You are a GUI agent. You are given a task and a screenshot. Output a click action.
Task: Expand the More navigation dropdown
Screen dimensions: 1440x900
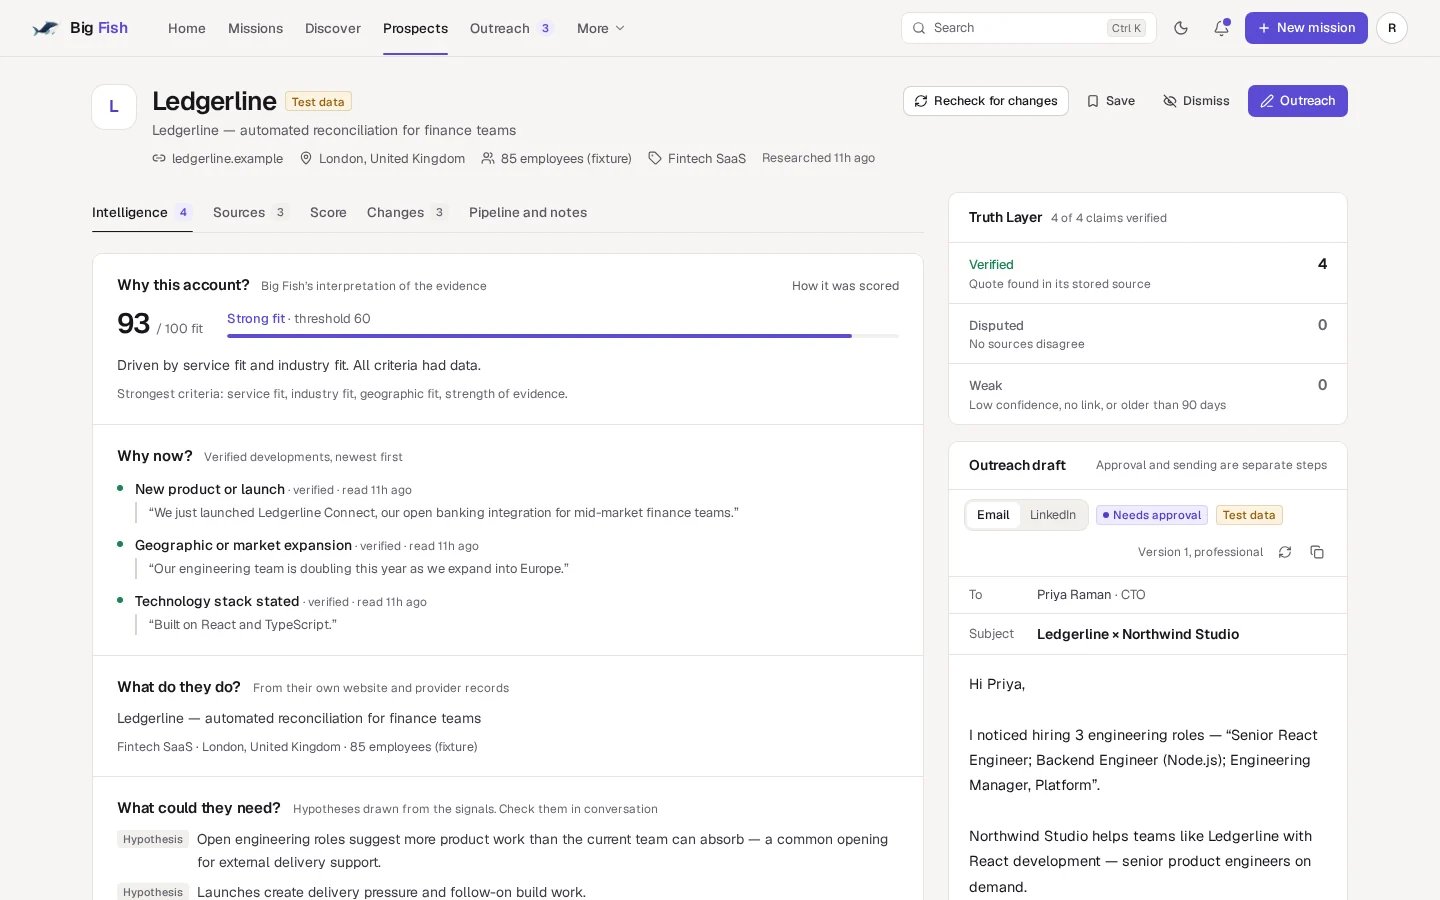[601, 28]
